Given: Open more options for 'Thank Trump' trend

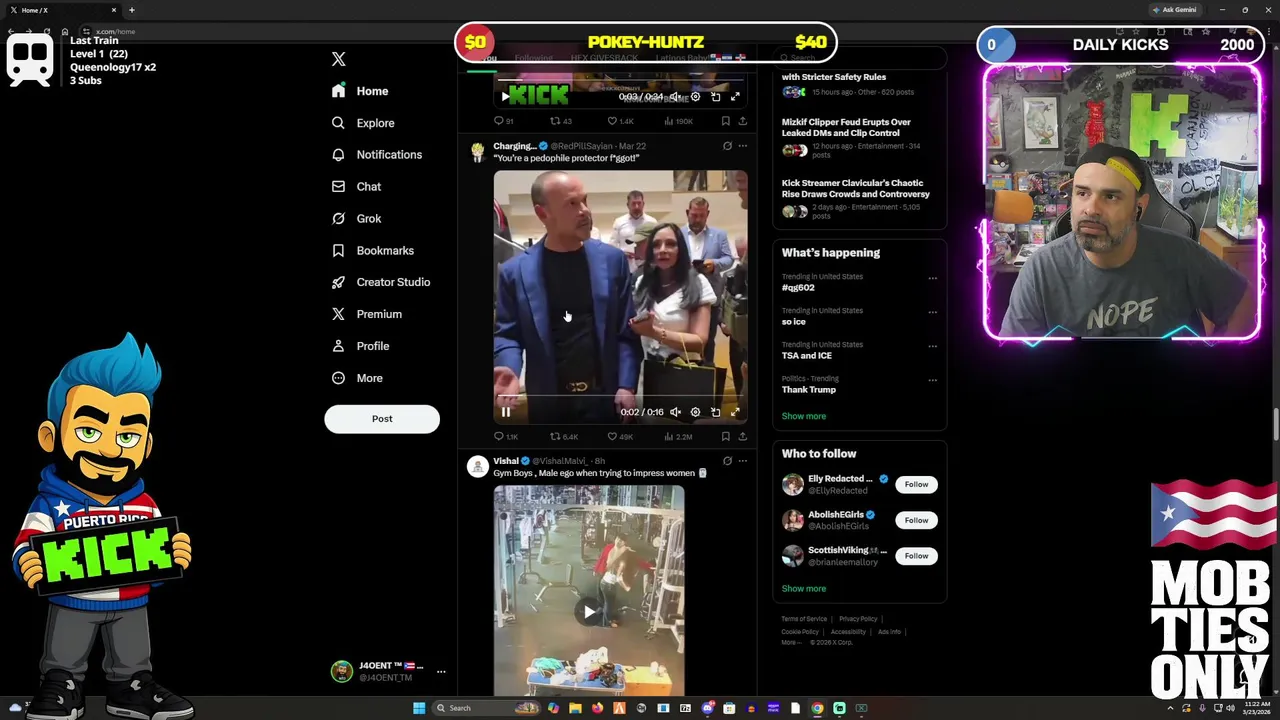Looking at the screenshot, I should (932, 380).
